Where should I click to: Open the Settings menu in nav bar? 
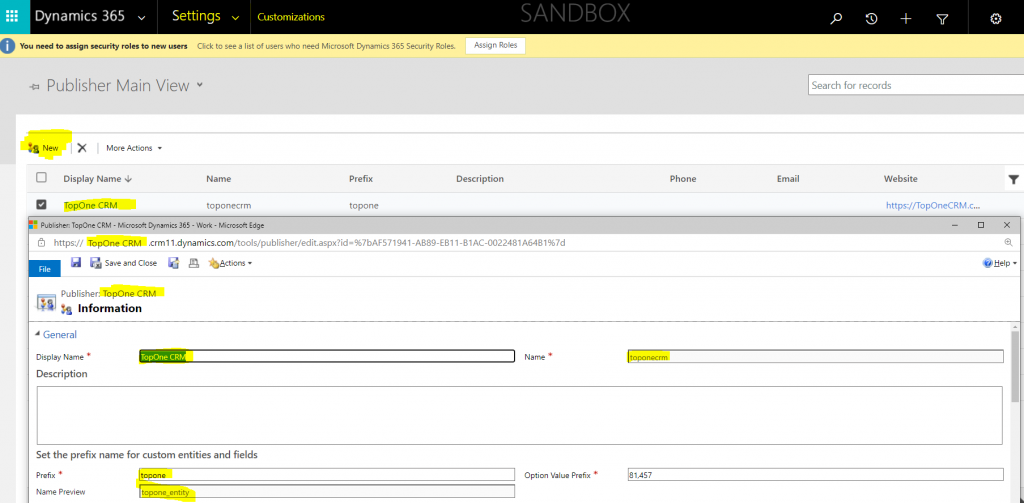tap(205, 17)
